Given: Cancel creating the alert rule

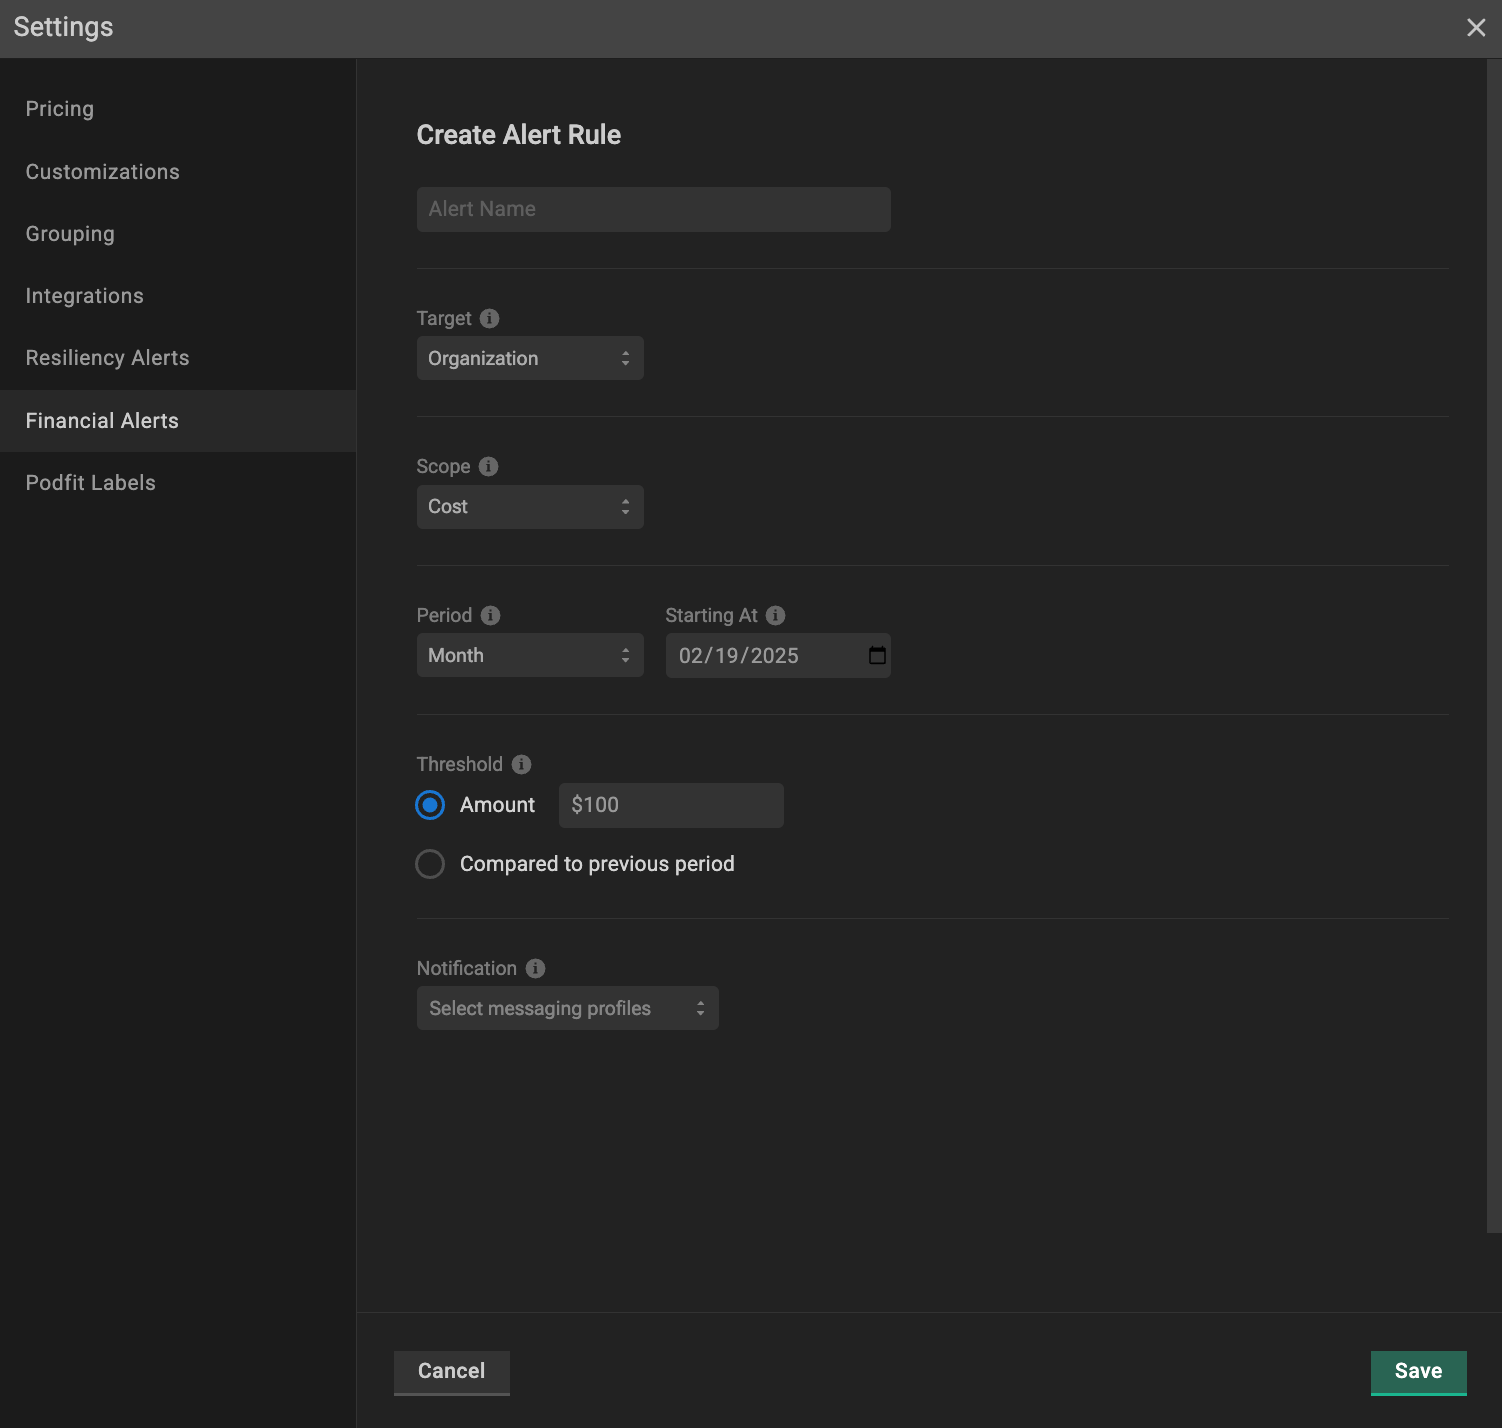Looking at the screenshot, I should click(451, 1371).
